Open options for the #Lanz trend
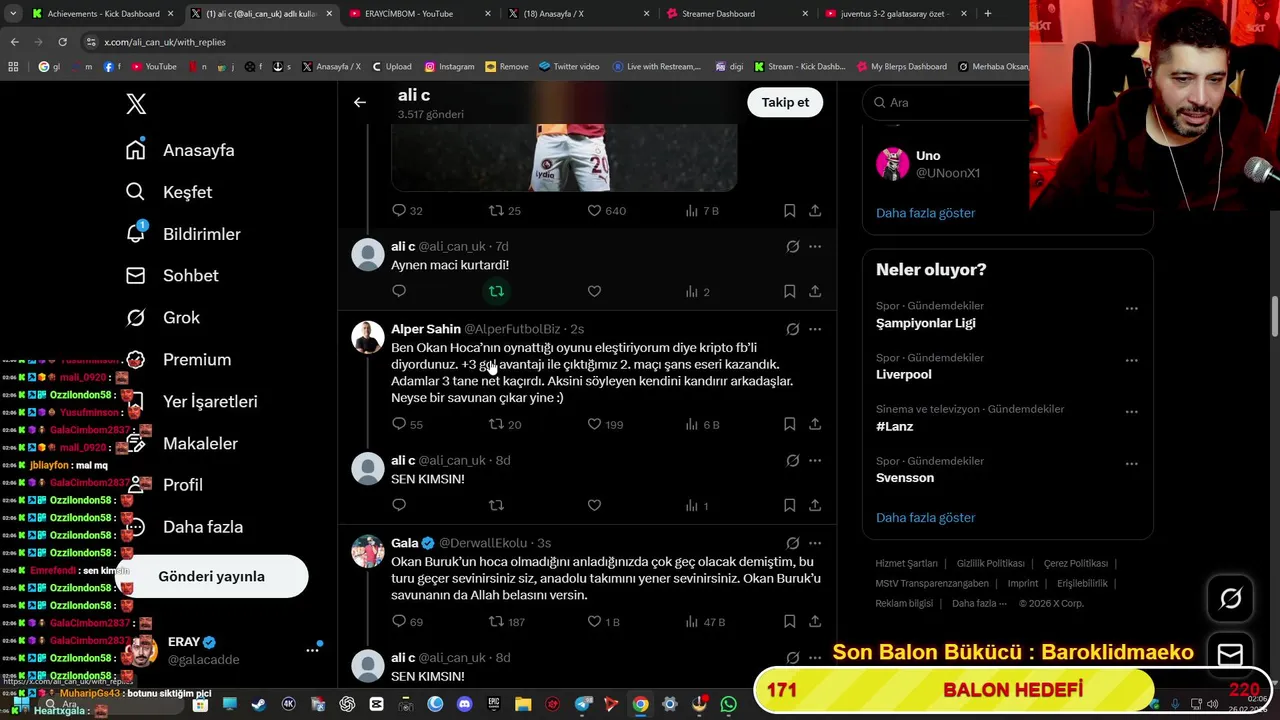 coord(1131,412)
